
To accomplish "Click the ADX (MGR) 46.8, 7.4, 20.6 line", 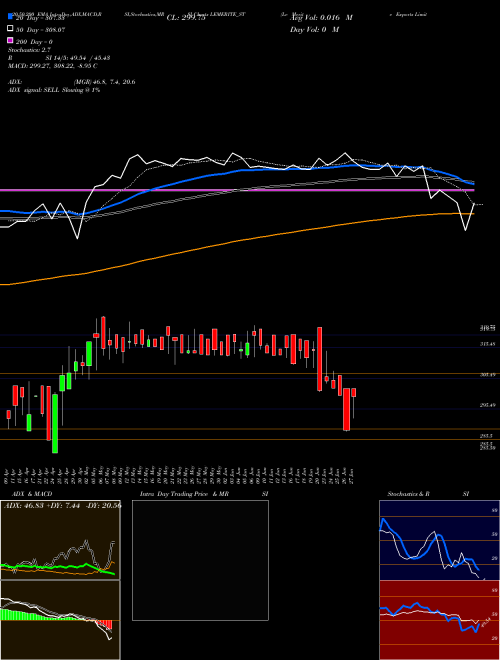I will click(x=72, y=82).
